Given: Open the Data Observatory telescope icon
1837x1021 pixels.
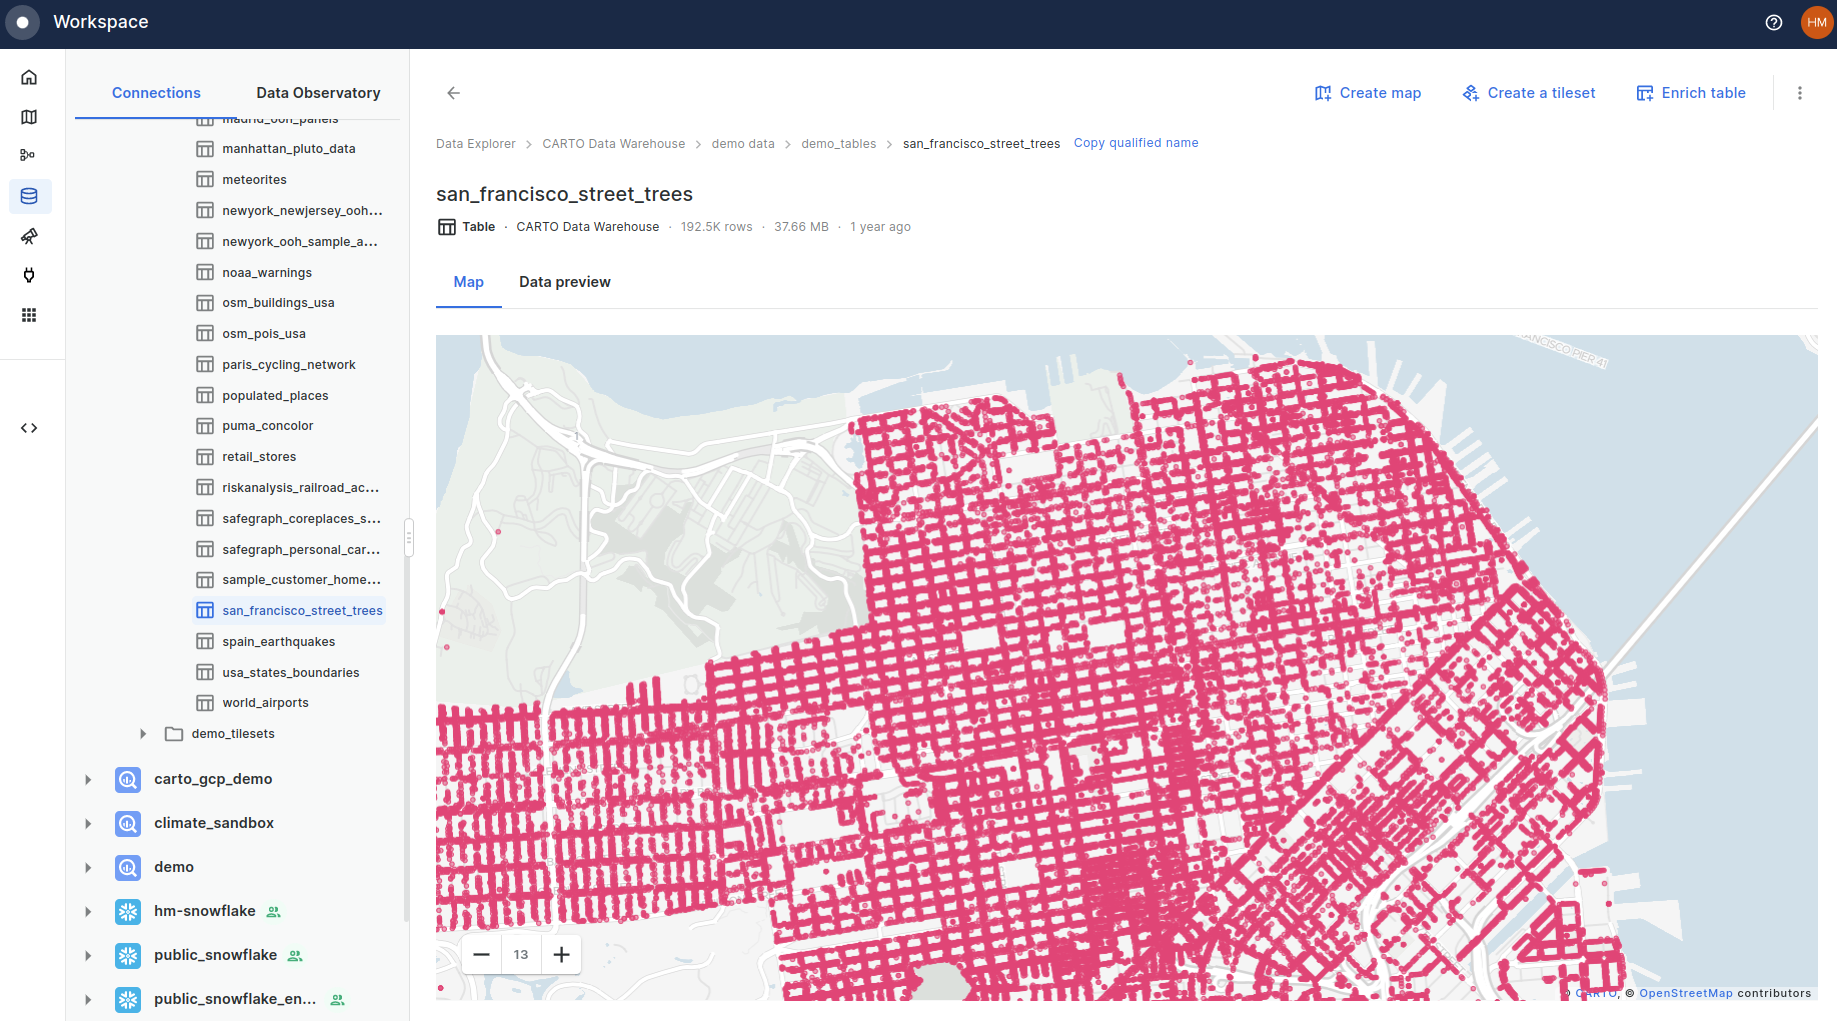Looking at the screenshot, I should pyautogui.click(x=29, y=236).
